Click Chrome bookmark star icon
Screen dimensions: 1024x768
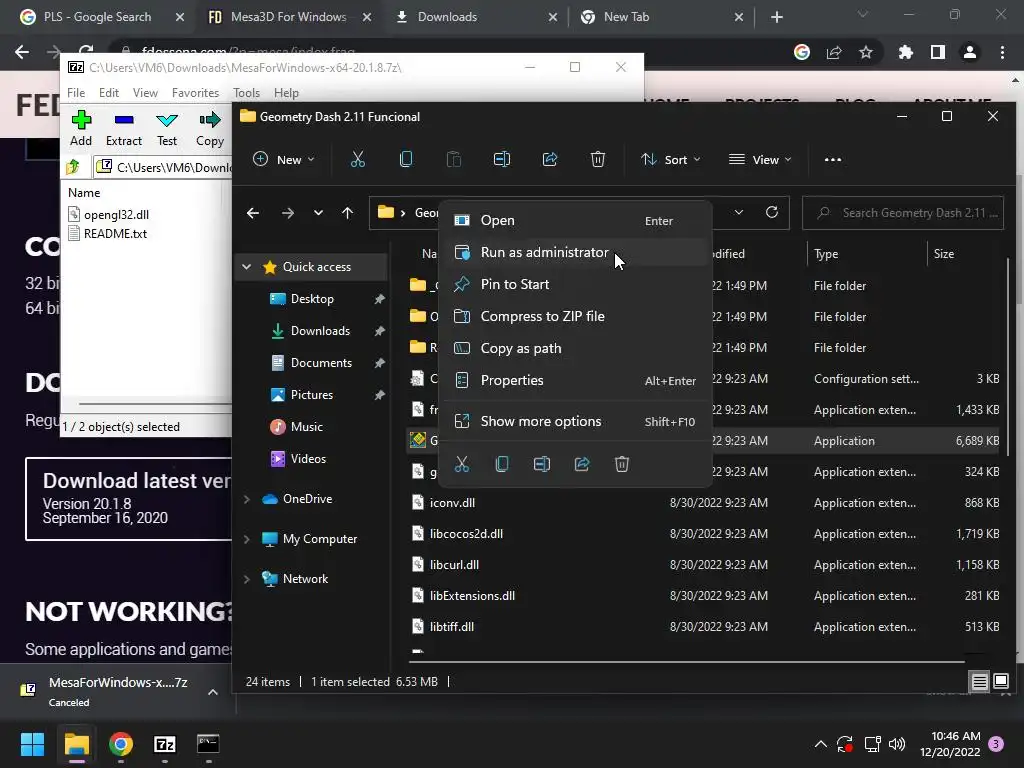866,52
